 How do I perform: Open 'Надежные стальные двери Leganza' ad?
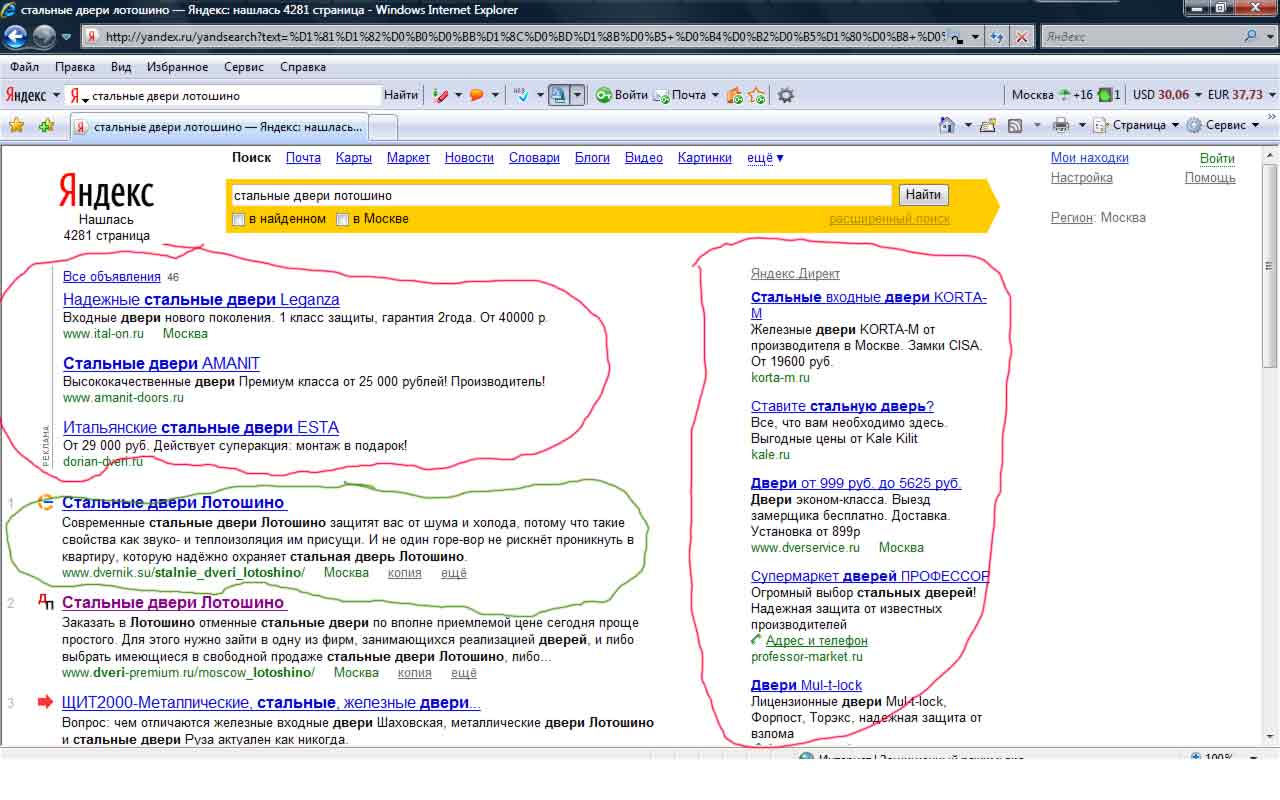pos(201,299)
